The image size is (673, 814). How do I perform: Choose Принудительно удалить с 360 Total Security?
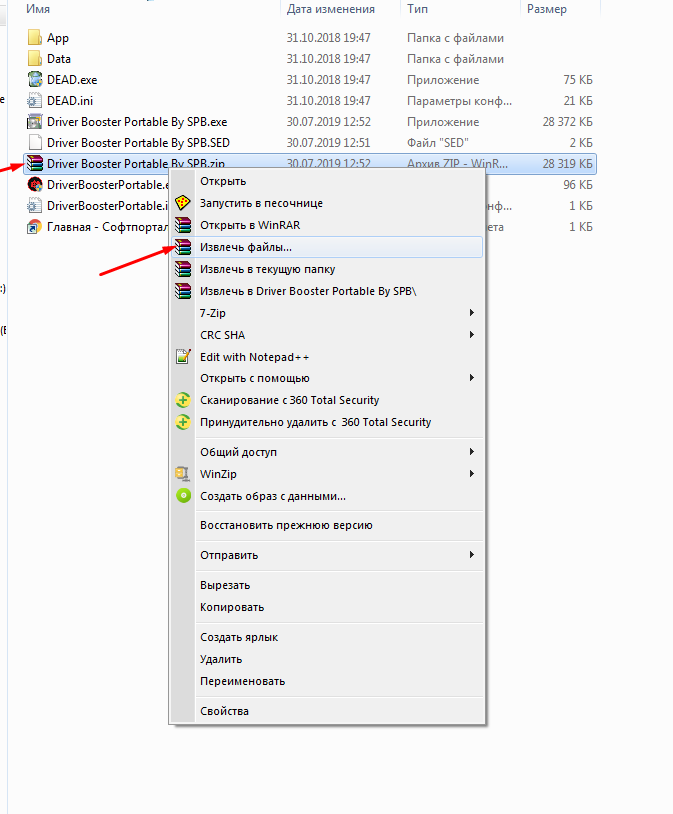(x=327, y=422)
